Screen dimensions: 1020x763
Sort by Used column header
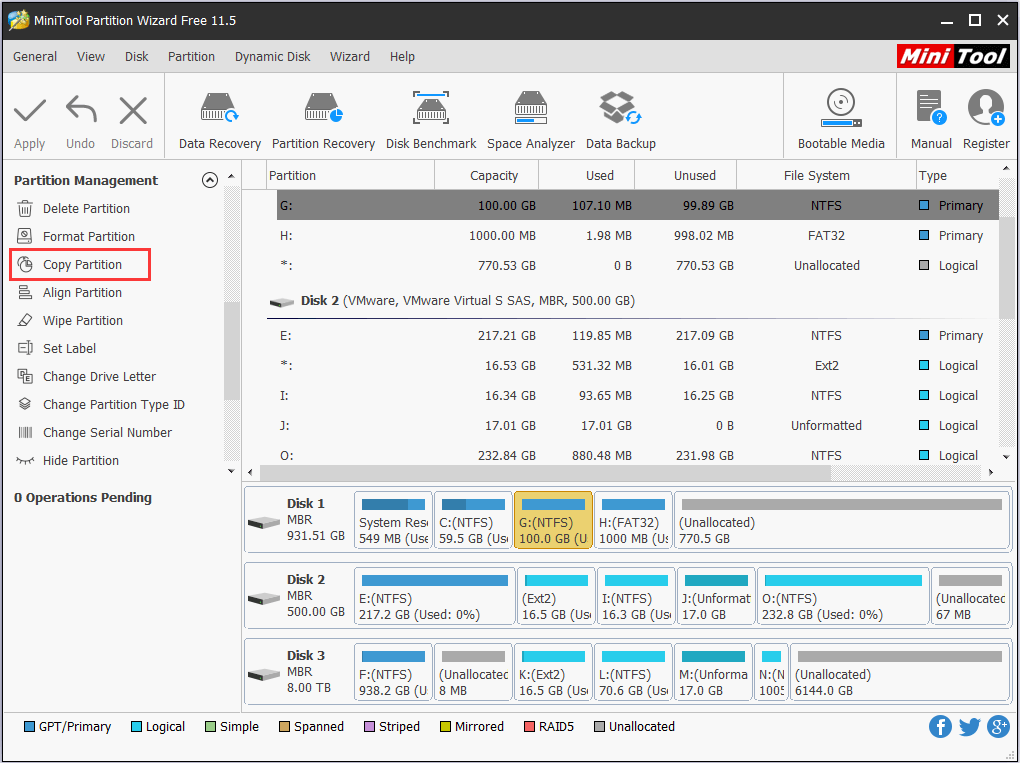(587, 176)
